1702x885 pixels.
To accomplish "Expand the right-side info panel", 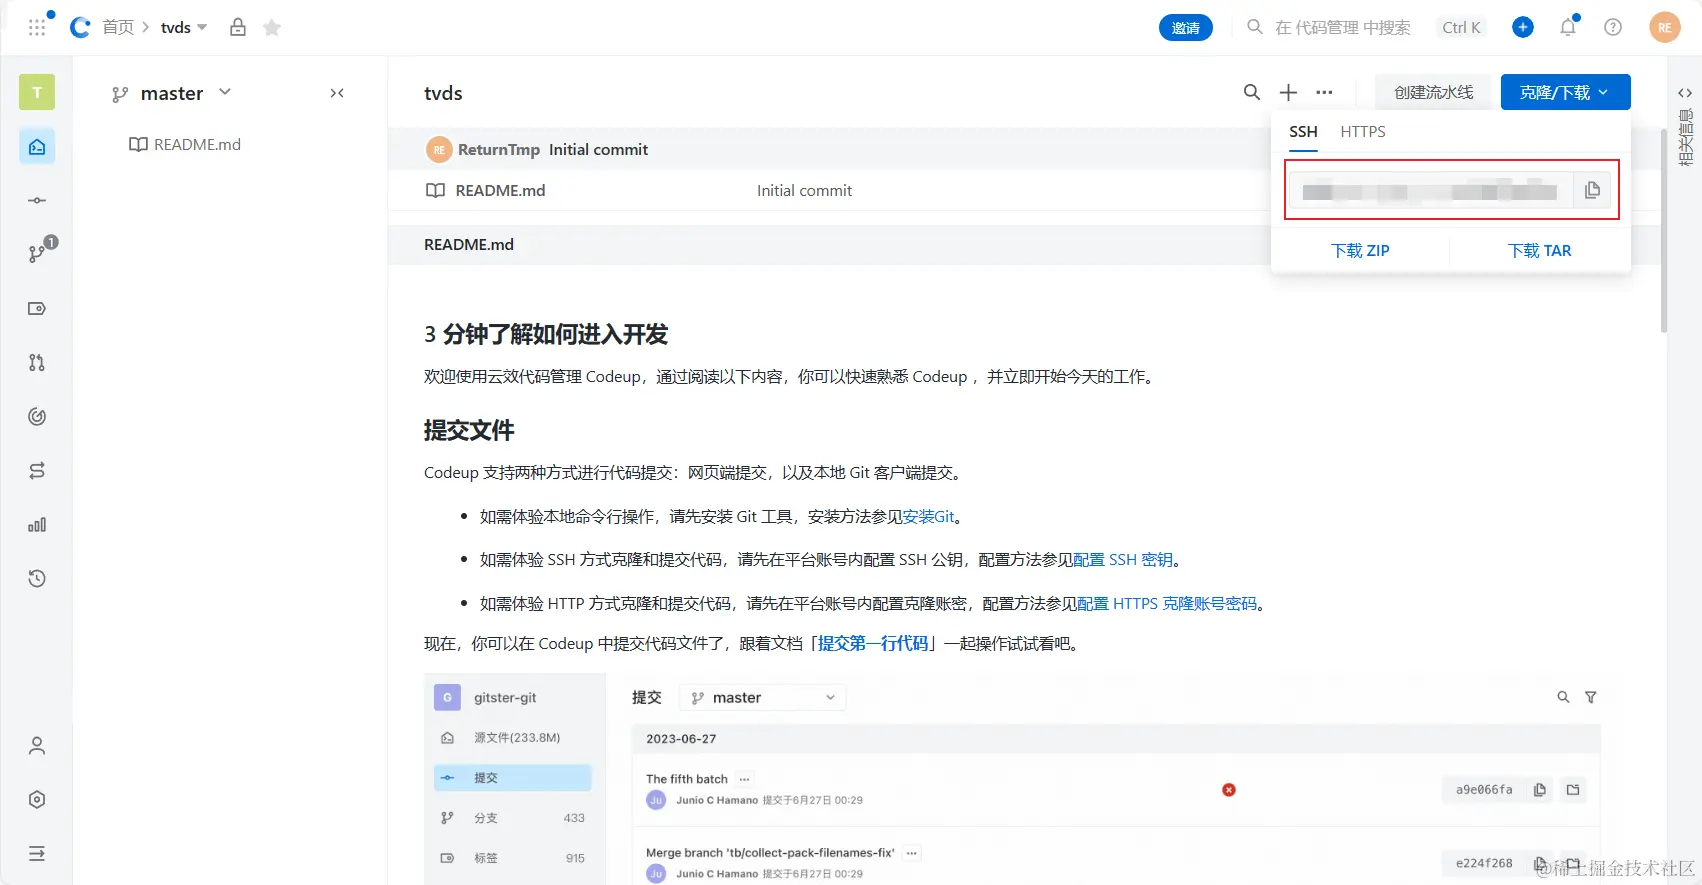I will (x=1685, y=93).
